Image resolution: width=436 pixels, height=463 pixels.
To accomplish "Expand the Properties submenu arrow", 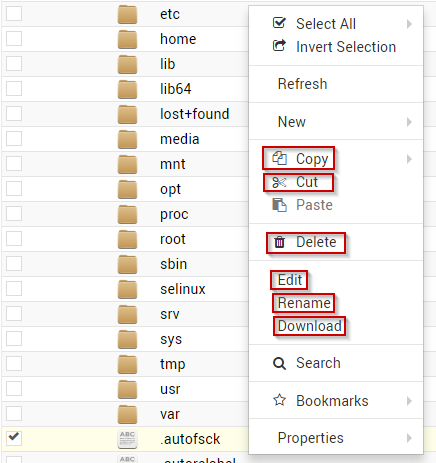I will (x=409, y=438).
